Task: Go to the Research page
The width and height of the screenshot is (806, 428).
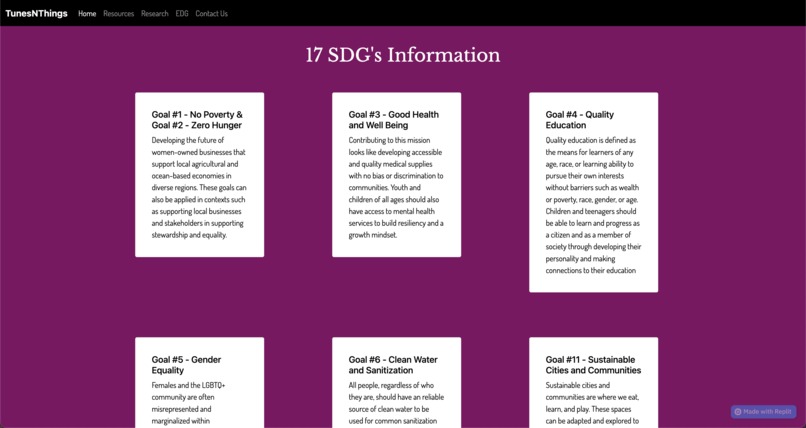Action: 155,14
